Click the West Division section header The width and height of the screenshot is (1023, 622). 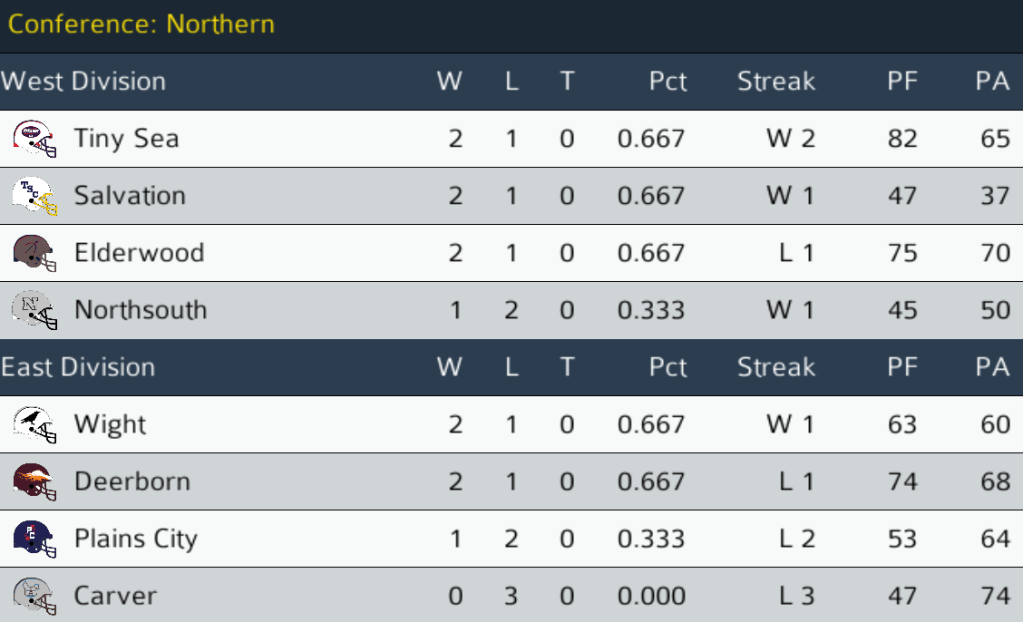83,82
